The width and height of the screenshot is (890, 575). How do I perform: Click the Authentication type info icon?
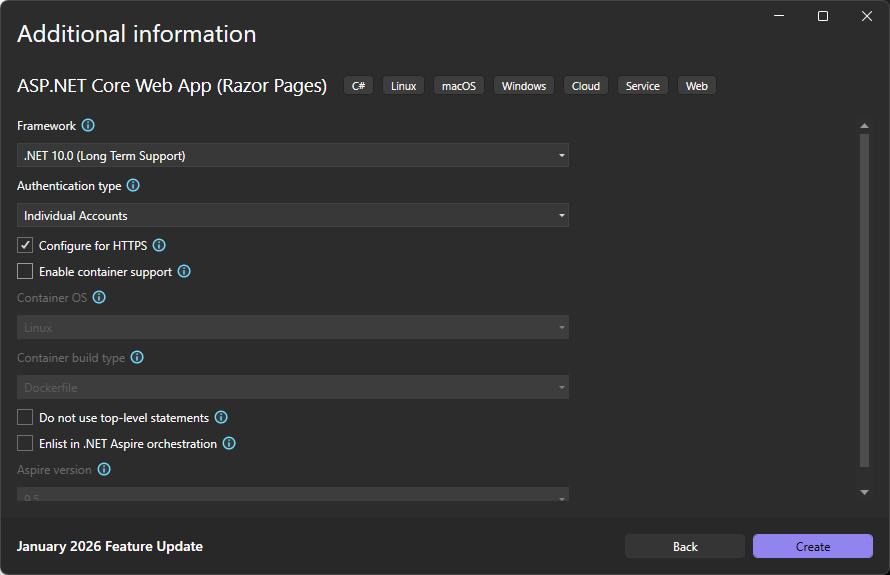133,186
